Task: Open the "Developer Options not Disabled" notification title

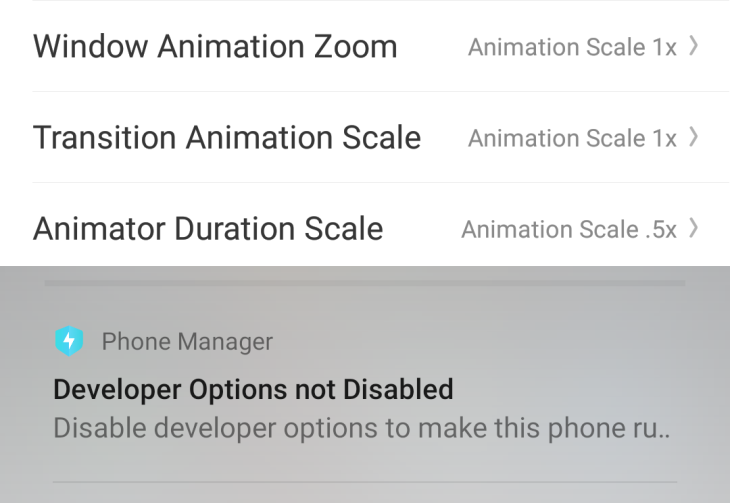Action: click(x=253, y=388)
